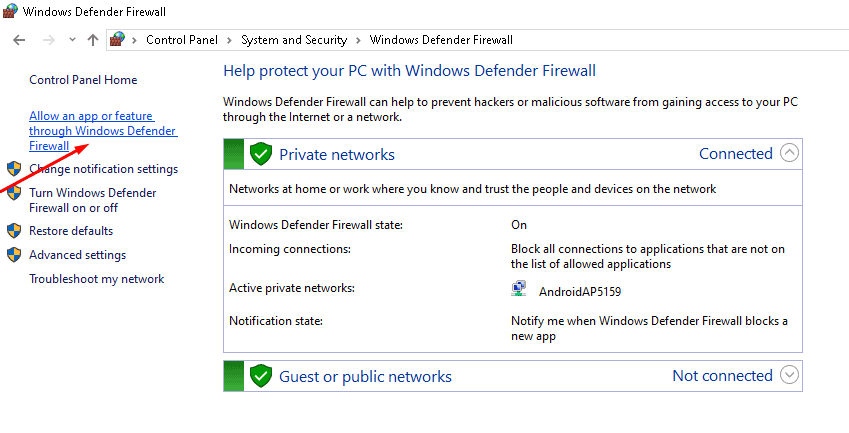This screenshot has width=849, height=433.
Task: Click the back navigation arrow
Action: pos(19,40)
